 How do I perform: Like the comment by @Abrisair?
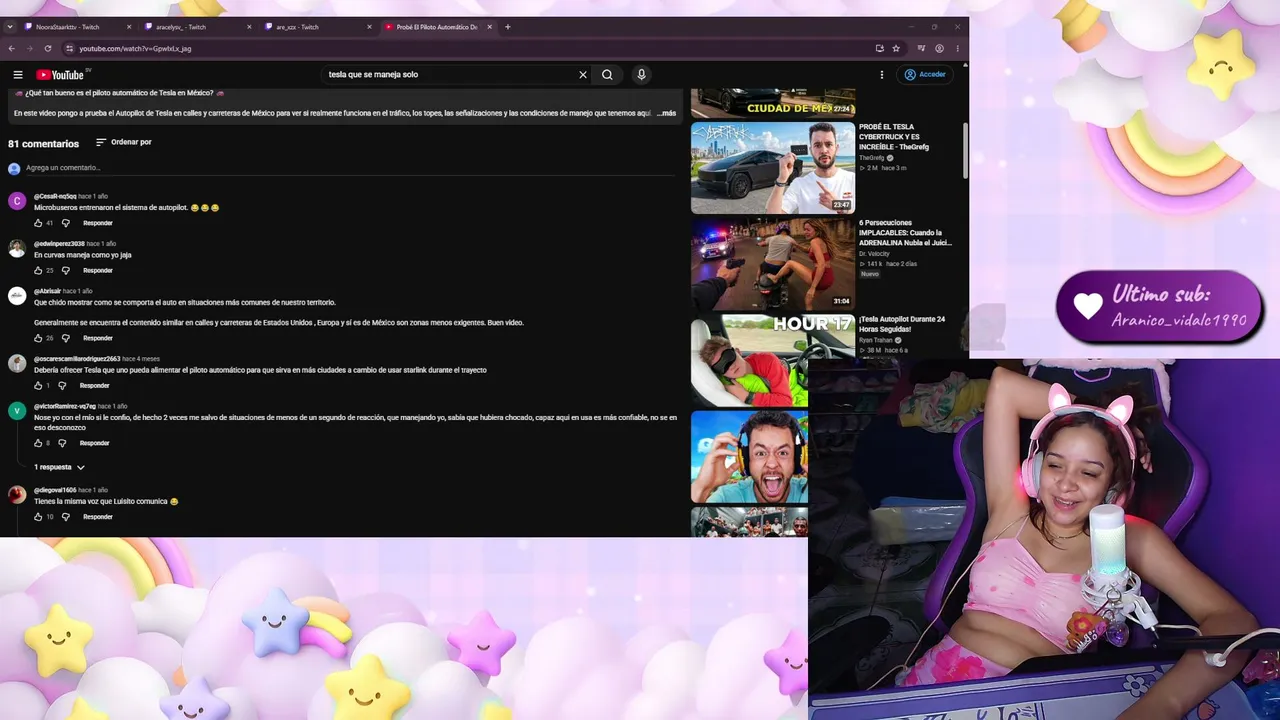[x=38, y=338]
